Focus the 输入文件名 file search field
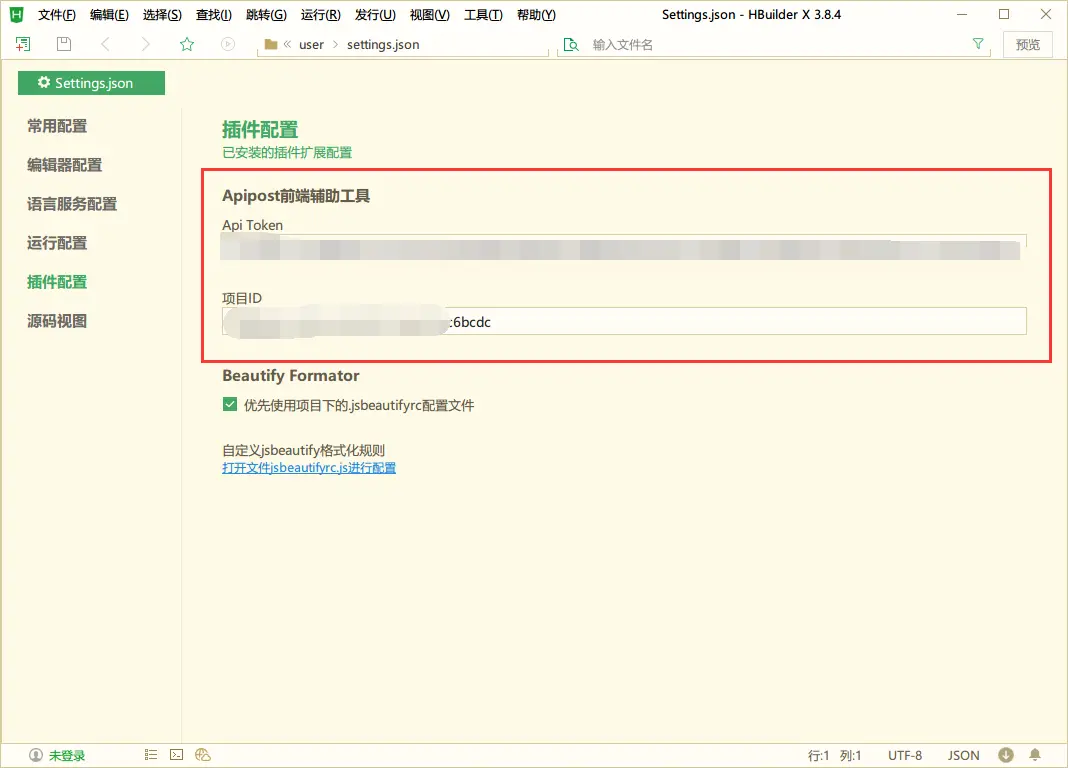Viewport: 1068px width, 768px height. pyautogui.click(x=776, y=44)
